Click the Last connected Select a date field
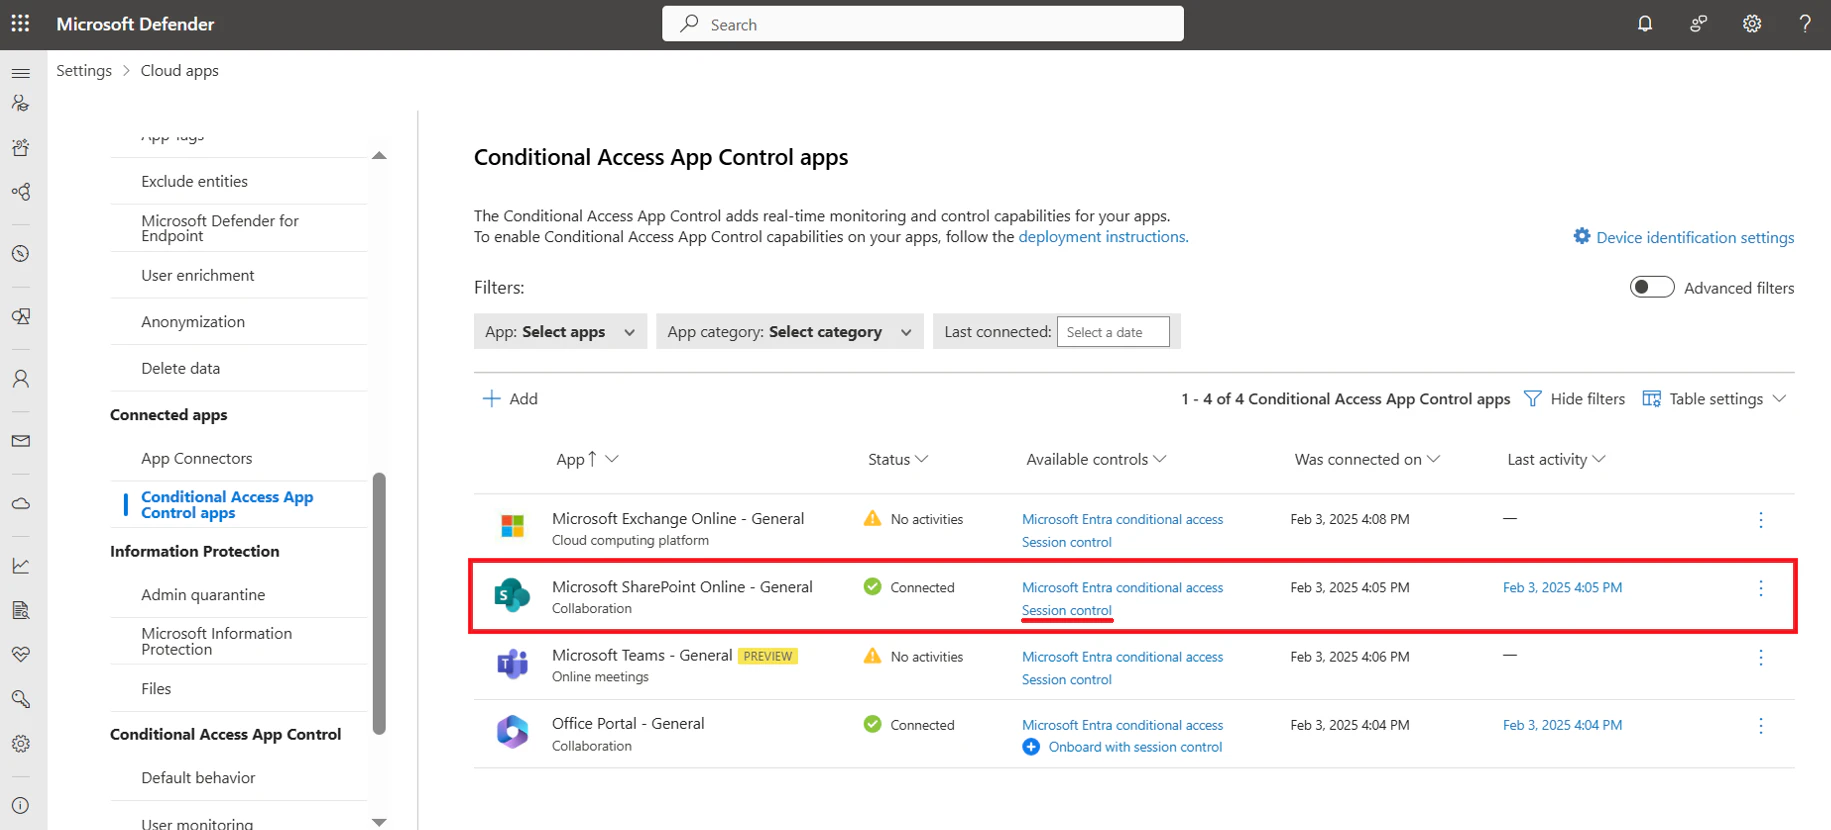Screen dimensions: 1831x830 pos(1113,332)
